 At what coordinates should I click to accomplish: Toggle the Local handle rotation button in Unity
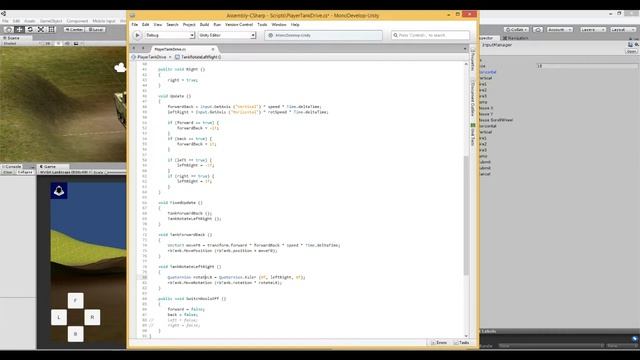click(x=96, y=29)
